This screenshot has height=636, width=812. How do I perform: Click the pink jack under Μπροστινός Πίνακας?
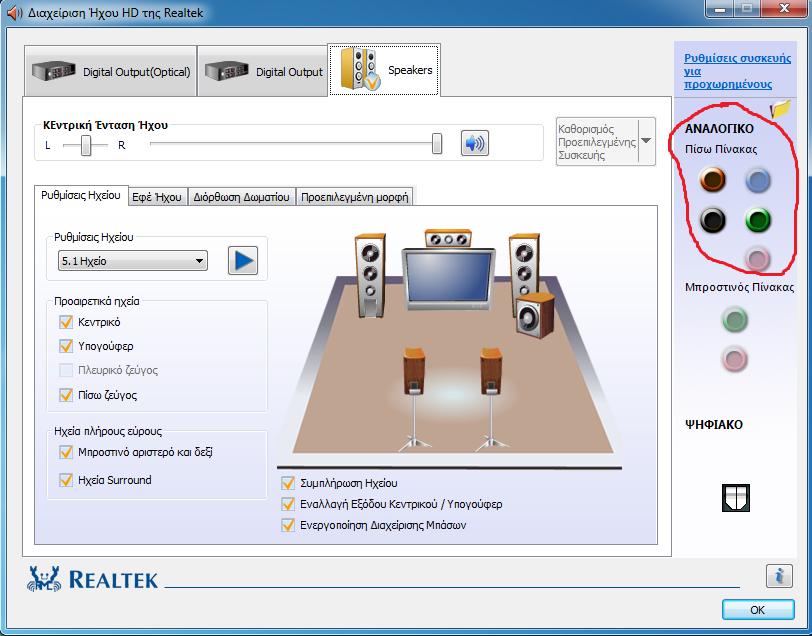[735, 358]
